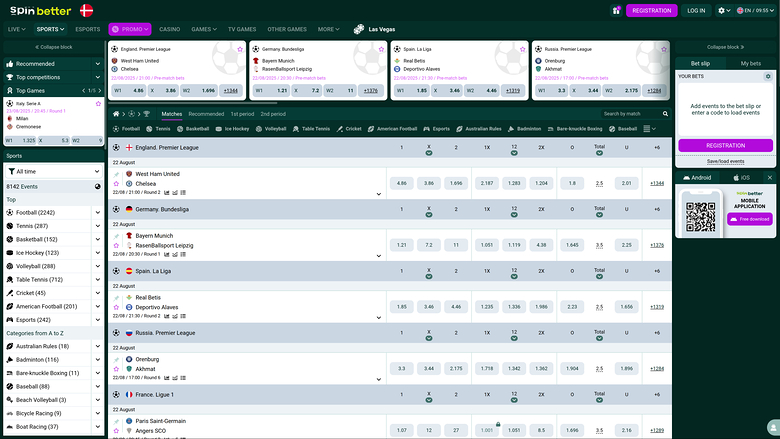Click Free download app button
This screenshot has height=439, width=780.
750,219
